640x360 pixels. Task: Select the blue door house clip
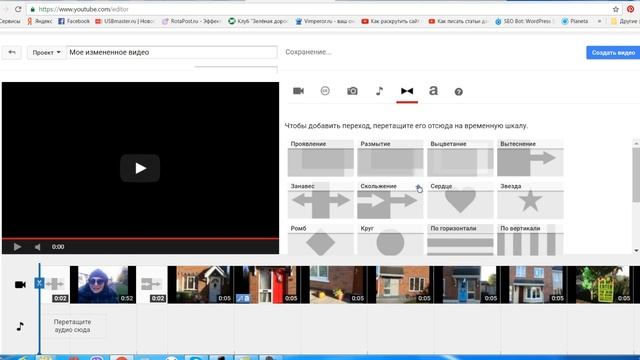click(x=467, y=284)
